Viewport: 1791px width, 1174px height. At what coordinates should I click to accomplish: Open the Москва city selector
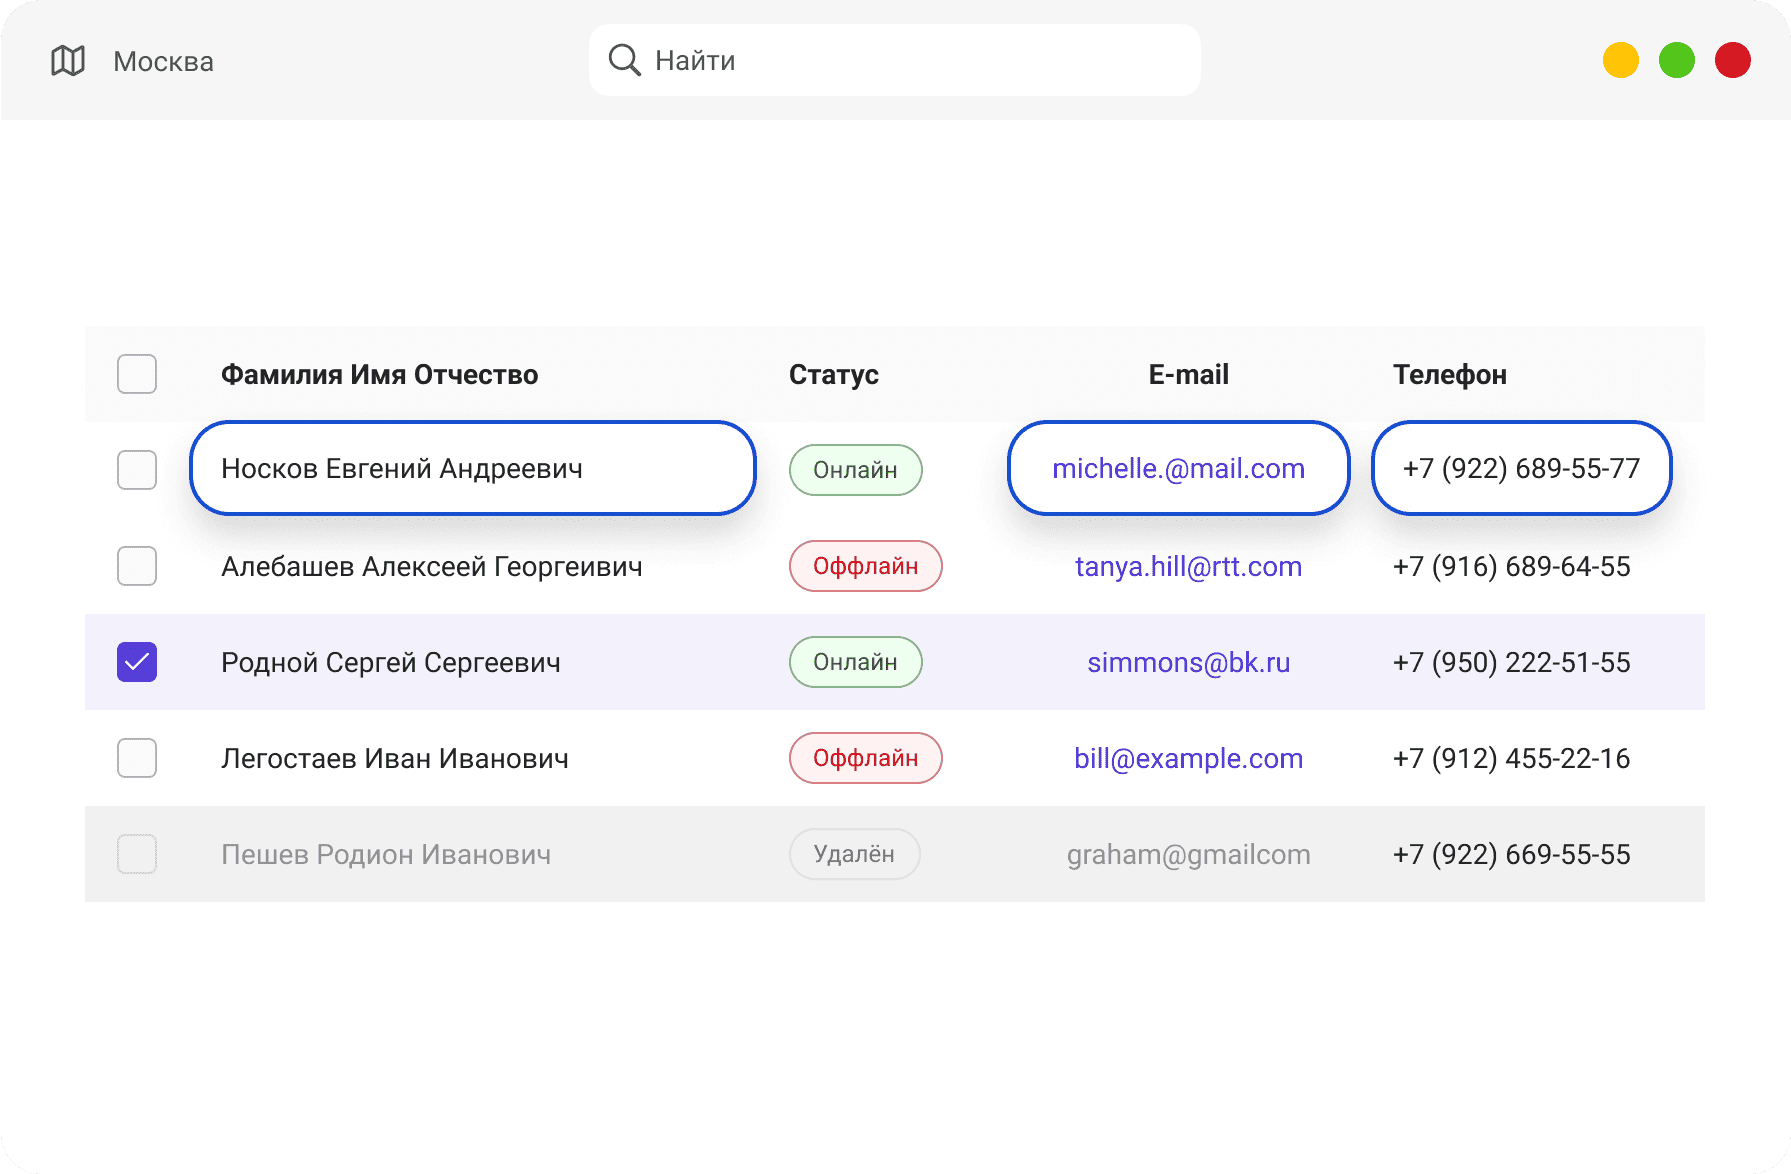[163, 62]
